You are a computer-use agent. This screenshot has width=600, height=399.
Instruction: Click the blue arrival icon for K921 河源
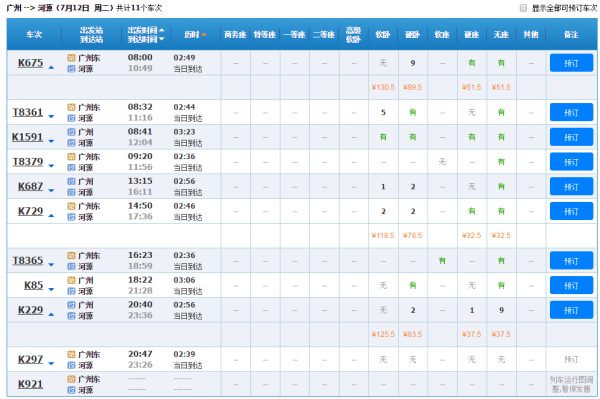(x=71, y=390)
